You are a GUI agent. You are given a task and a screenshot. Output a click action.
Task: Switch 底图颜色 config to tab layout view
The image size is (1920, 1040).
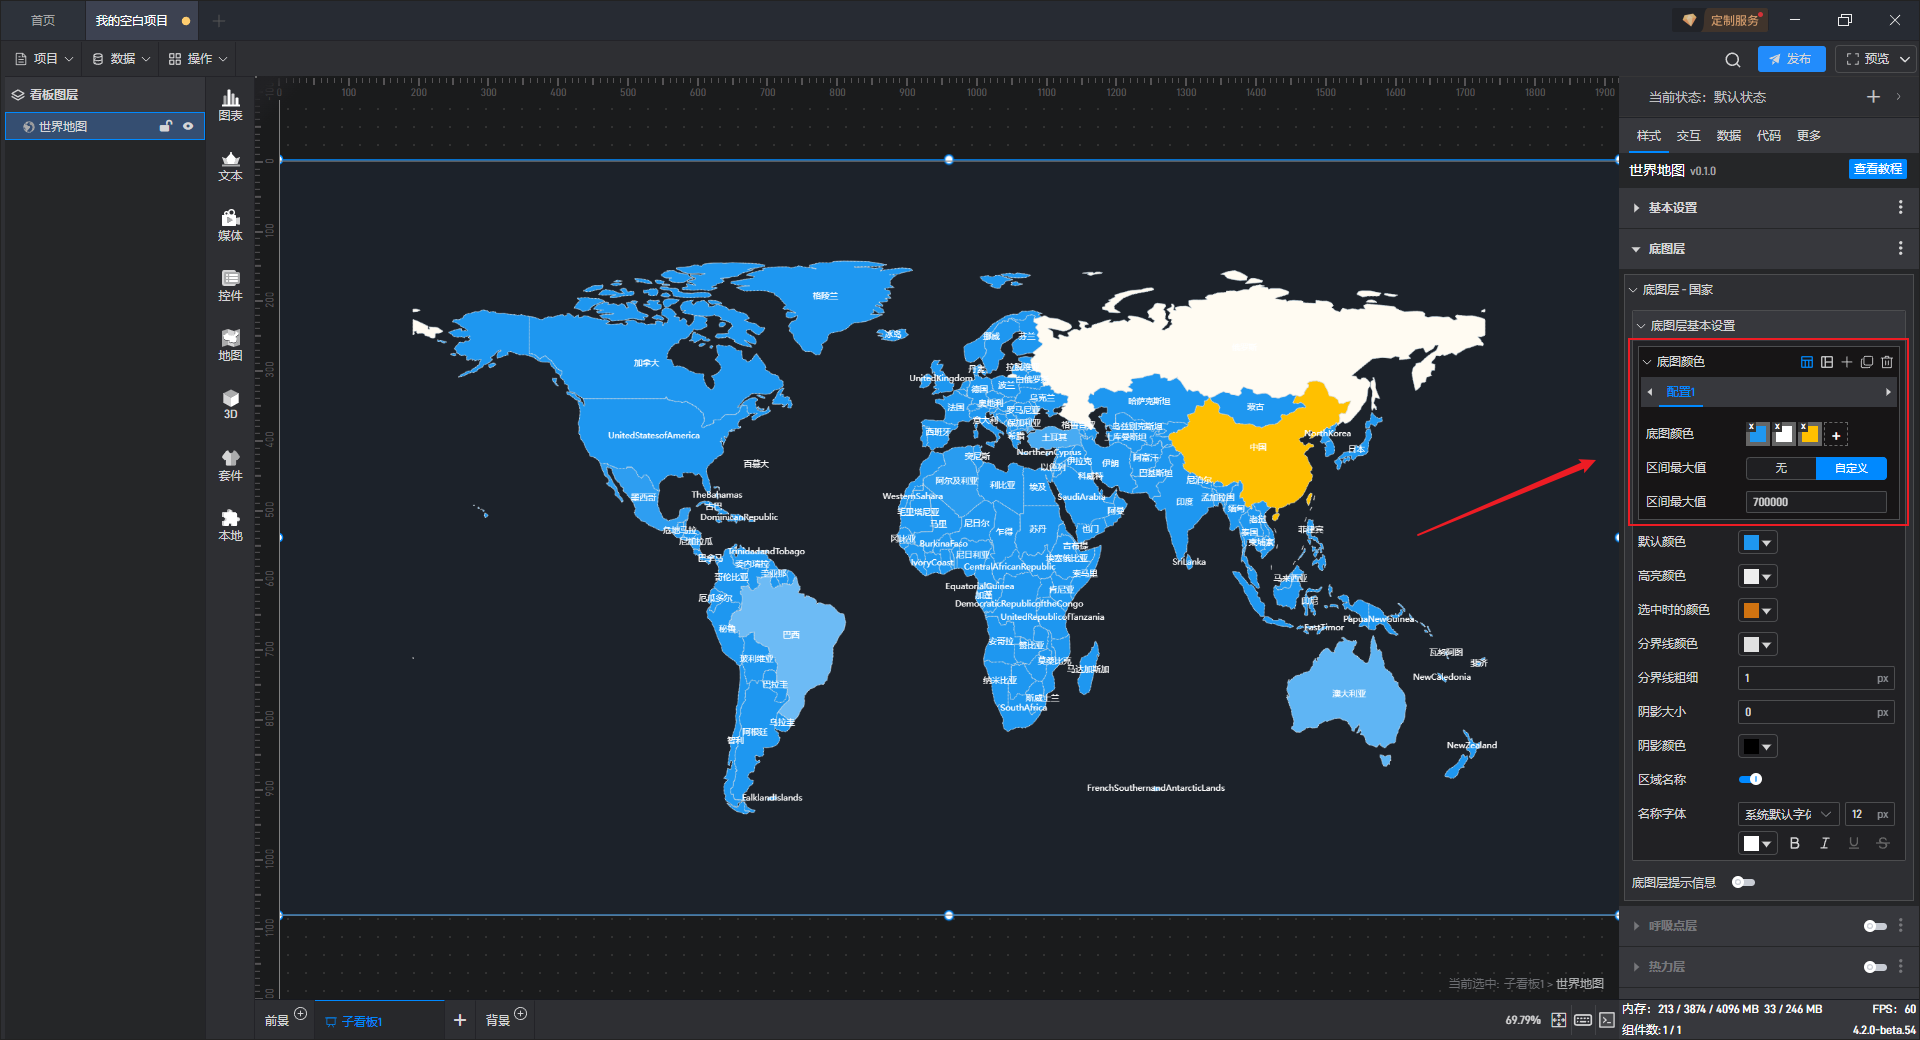pos(1807,362)
